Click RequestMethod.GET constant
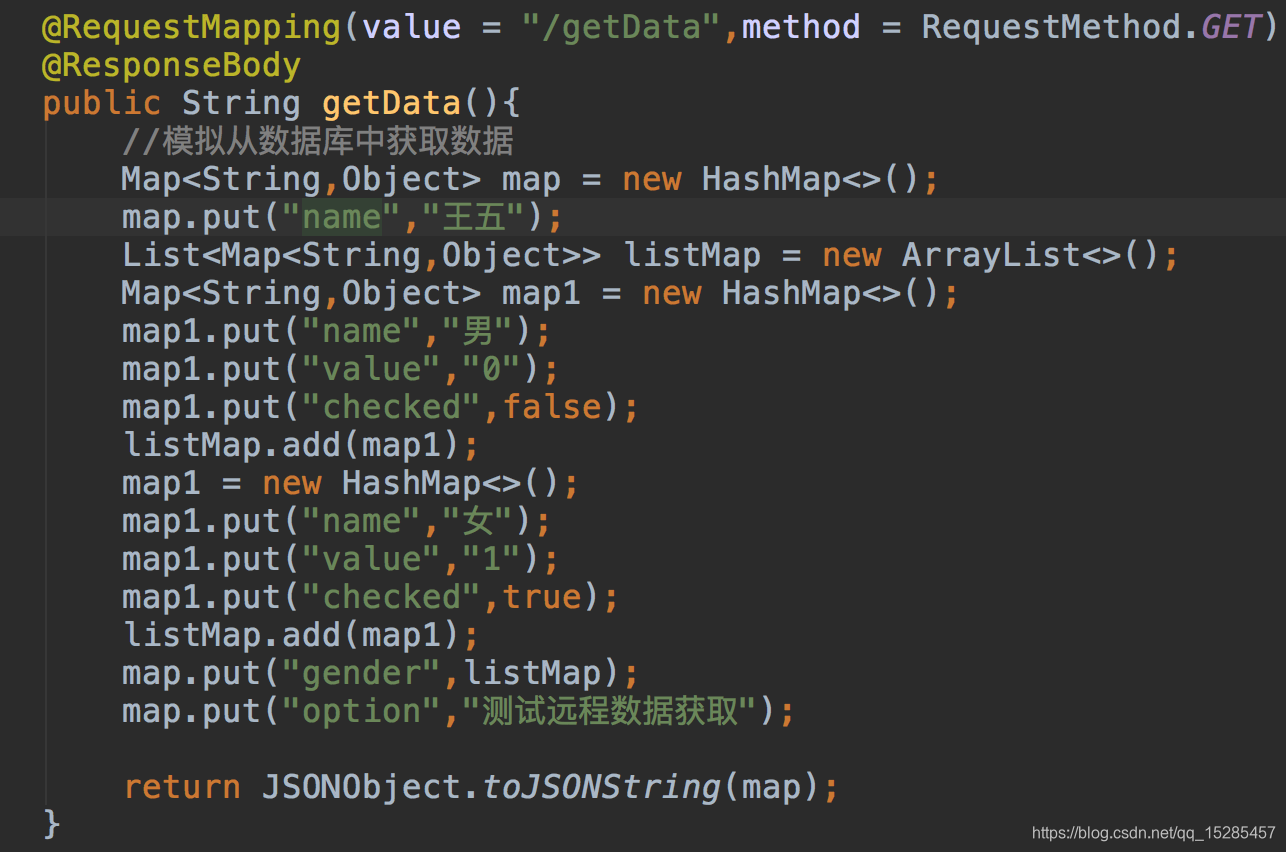The image size is (1286, 852). (x=1091, y=27)
